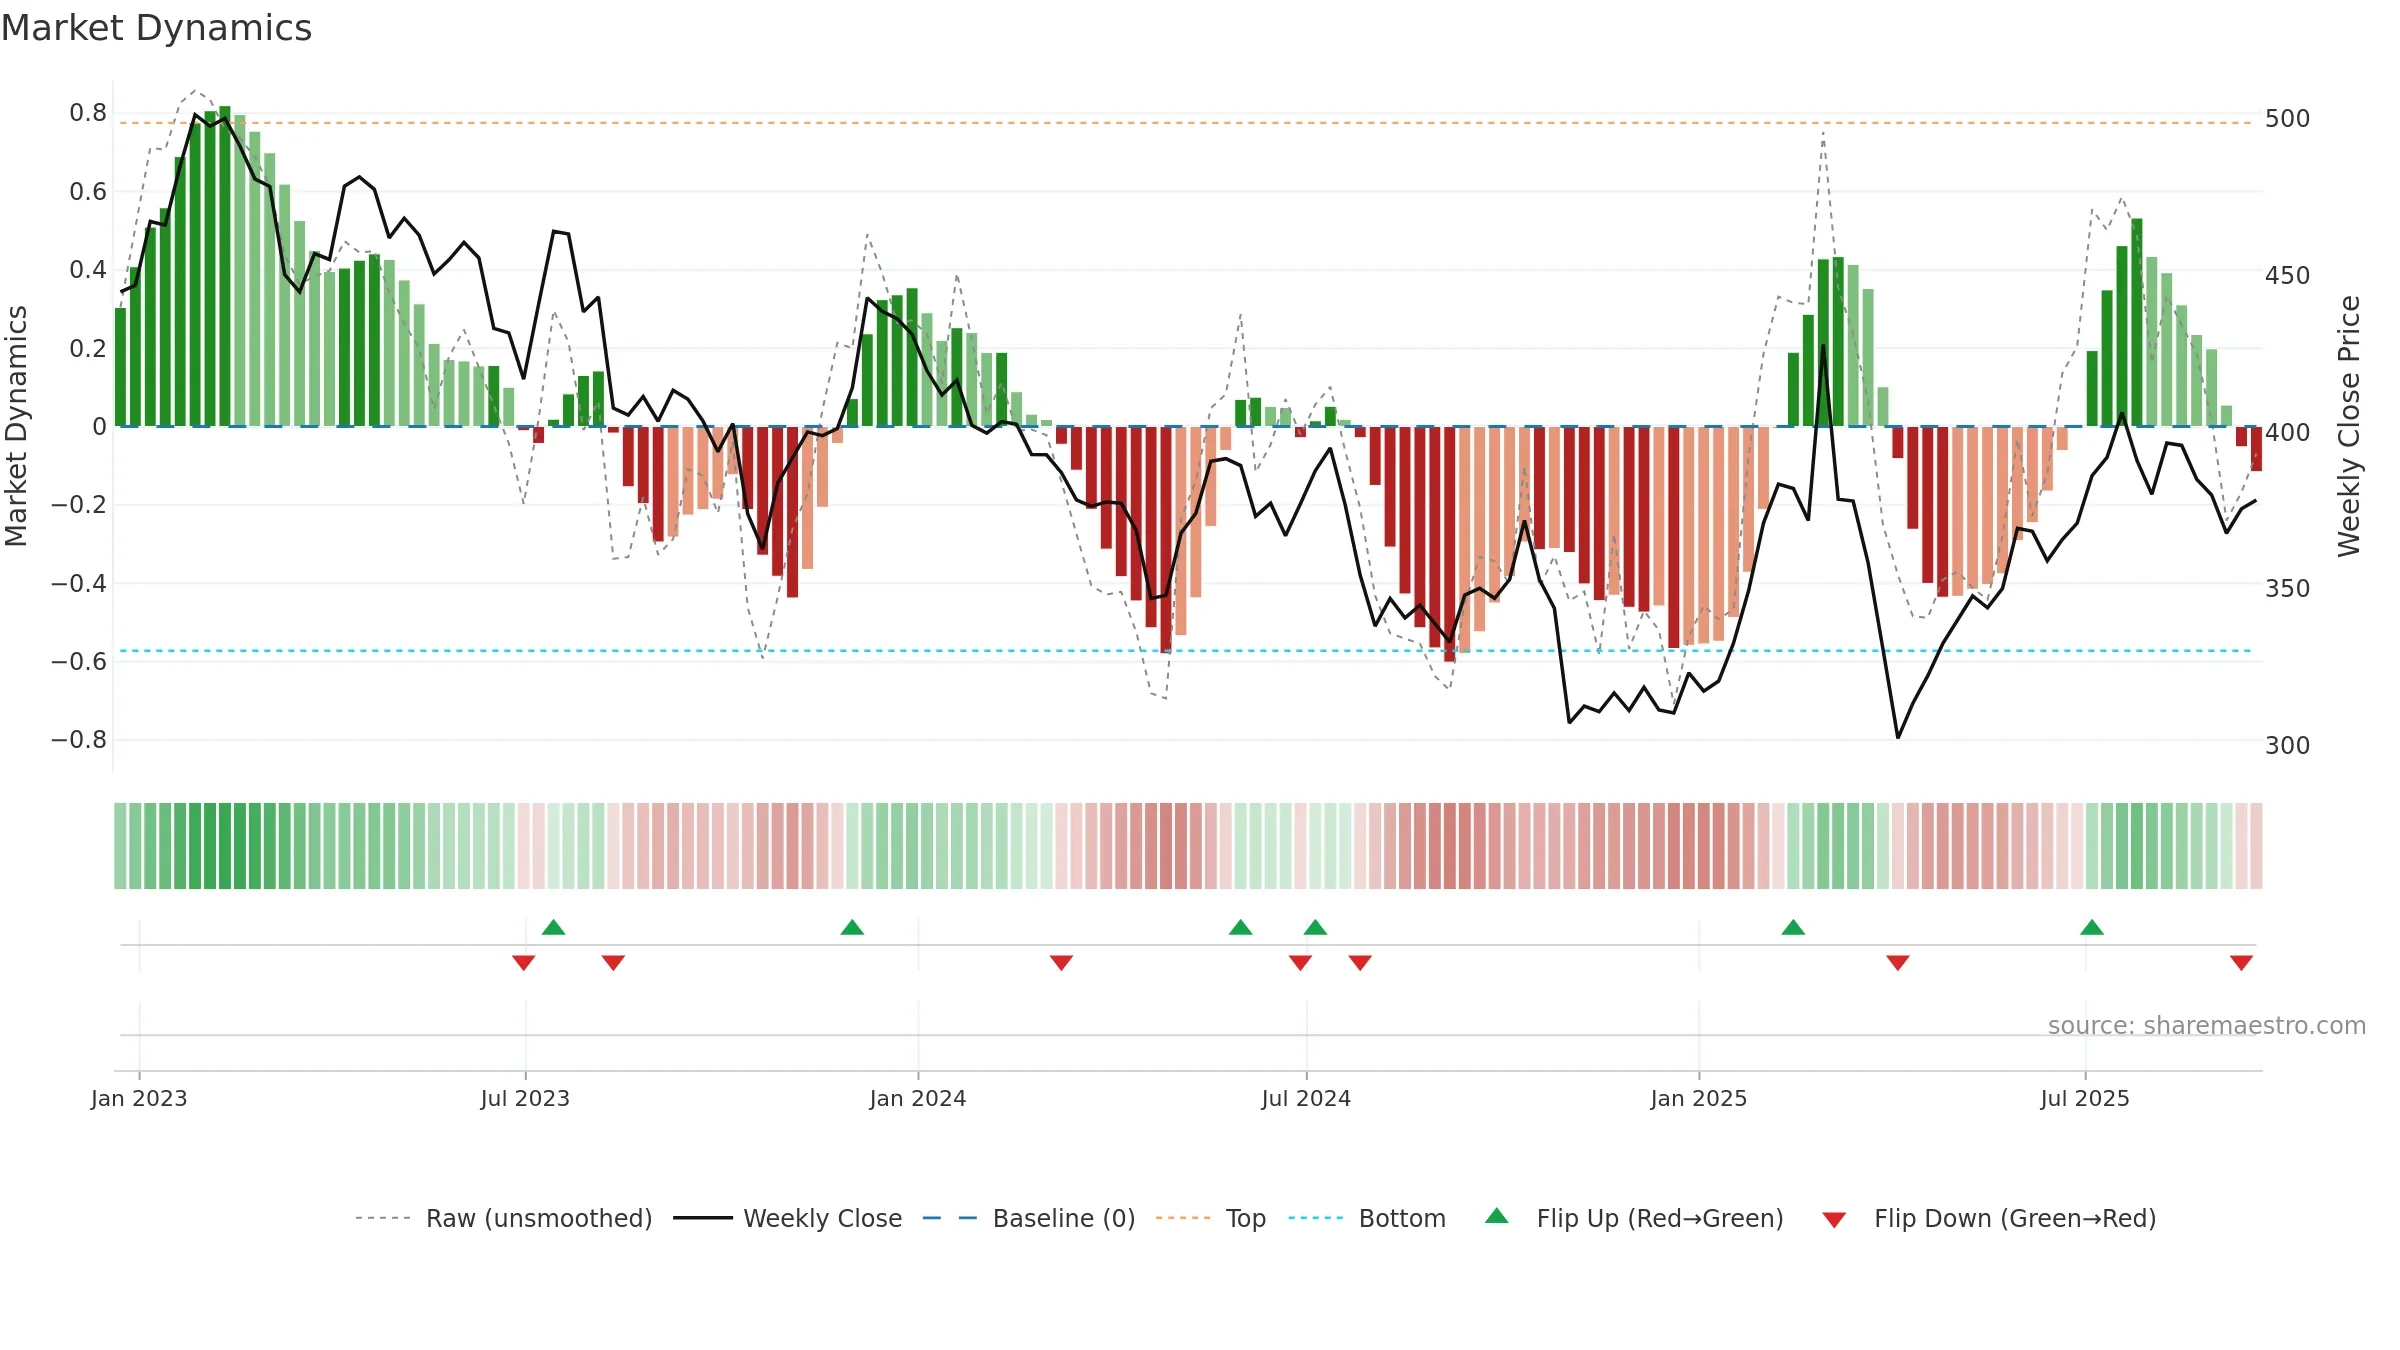2400x1350 pixels.
Task: Toggle the 'Bottom' legend label
Action: [x=1402, y=1218]
